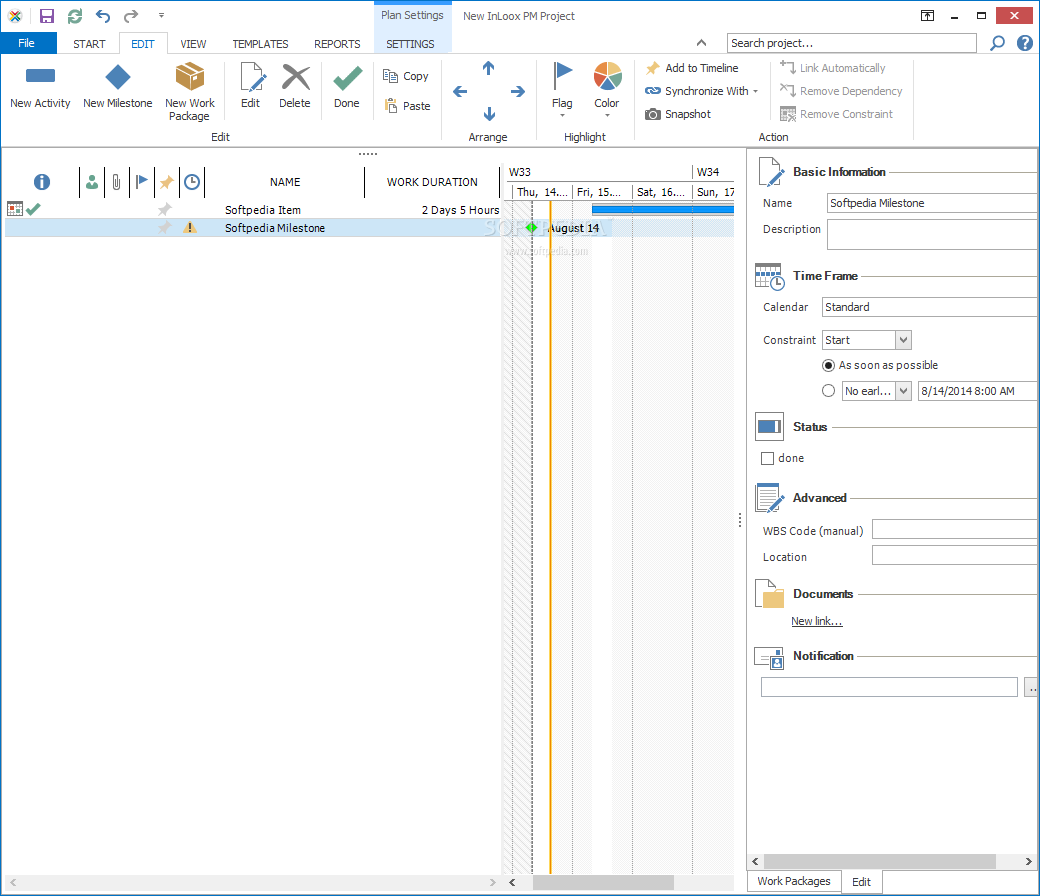Click the constraint date 8/14/2014 field

pyautogui.click(x=978, y=391)
